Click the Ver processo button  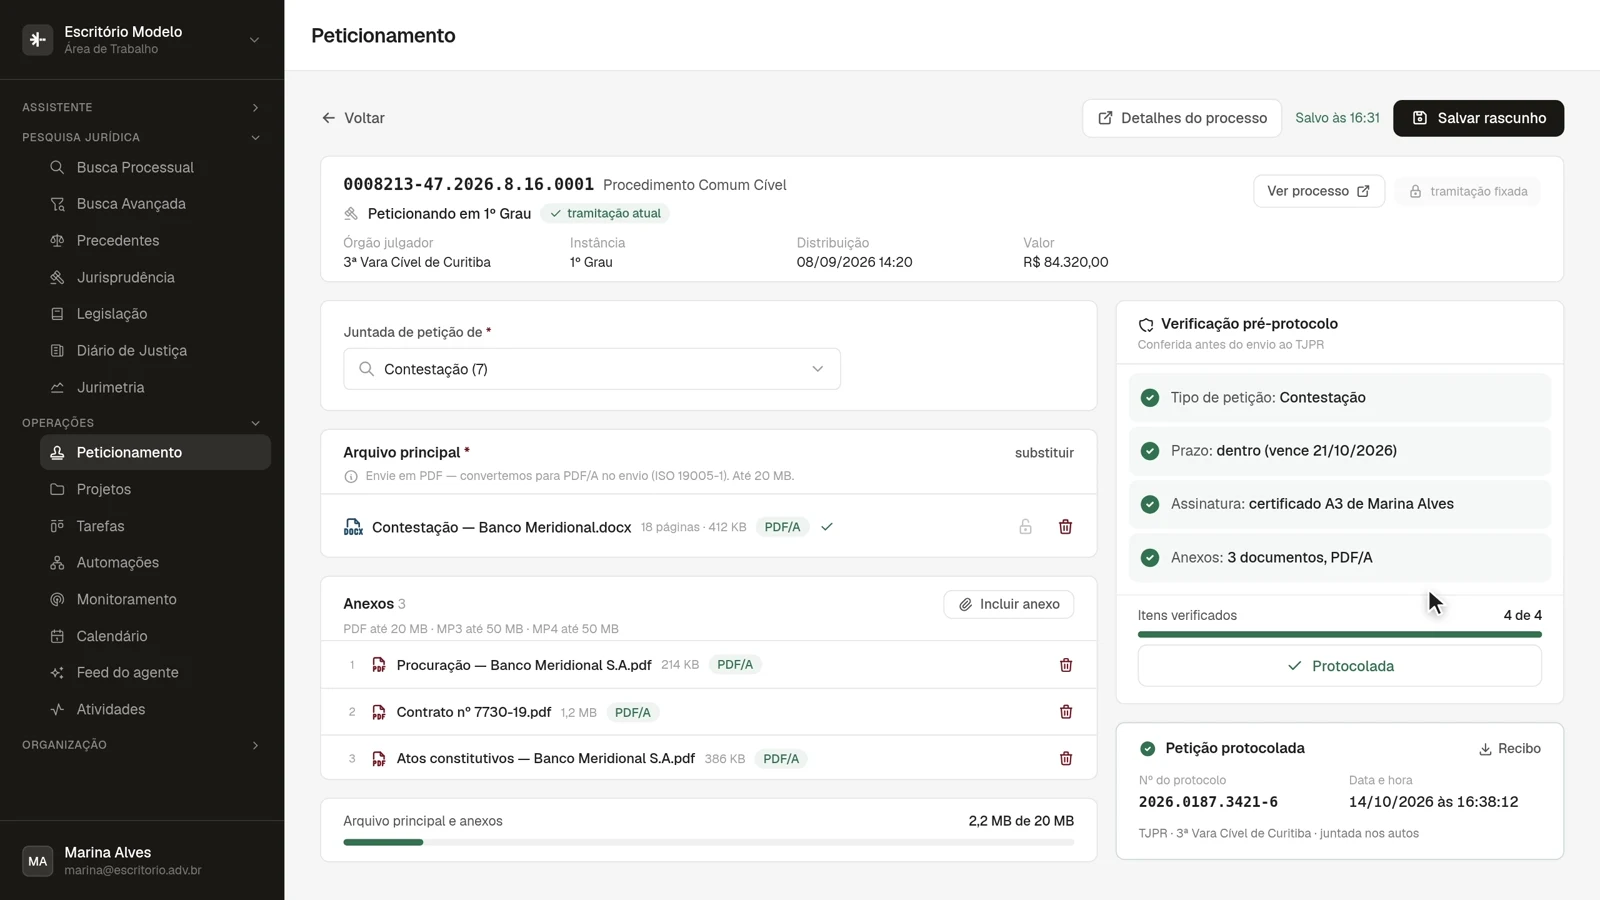1319,191
